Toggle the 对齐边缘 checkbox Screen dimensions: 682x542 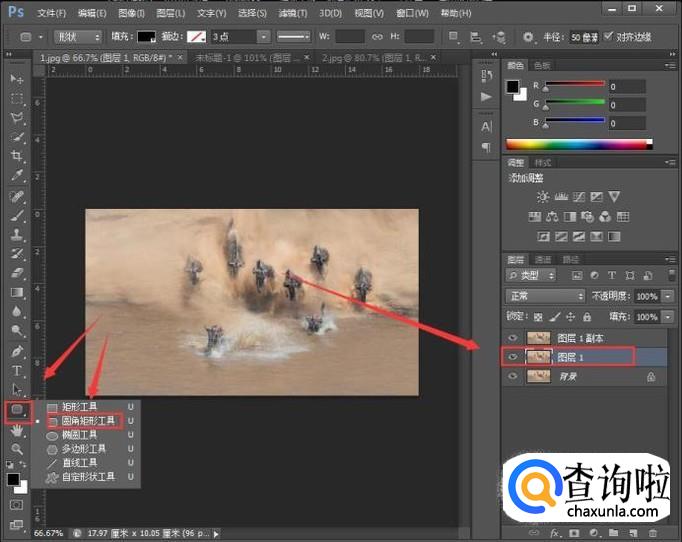pos(607,36)
